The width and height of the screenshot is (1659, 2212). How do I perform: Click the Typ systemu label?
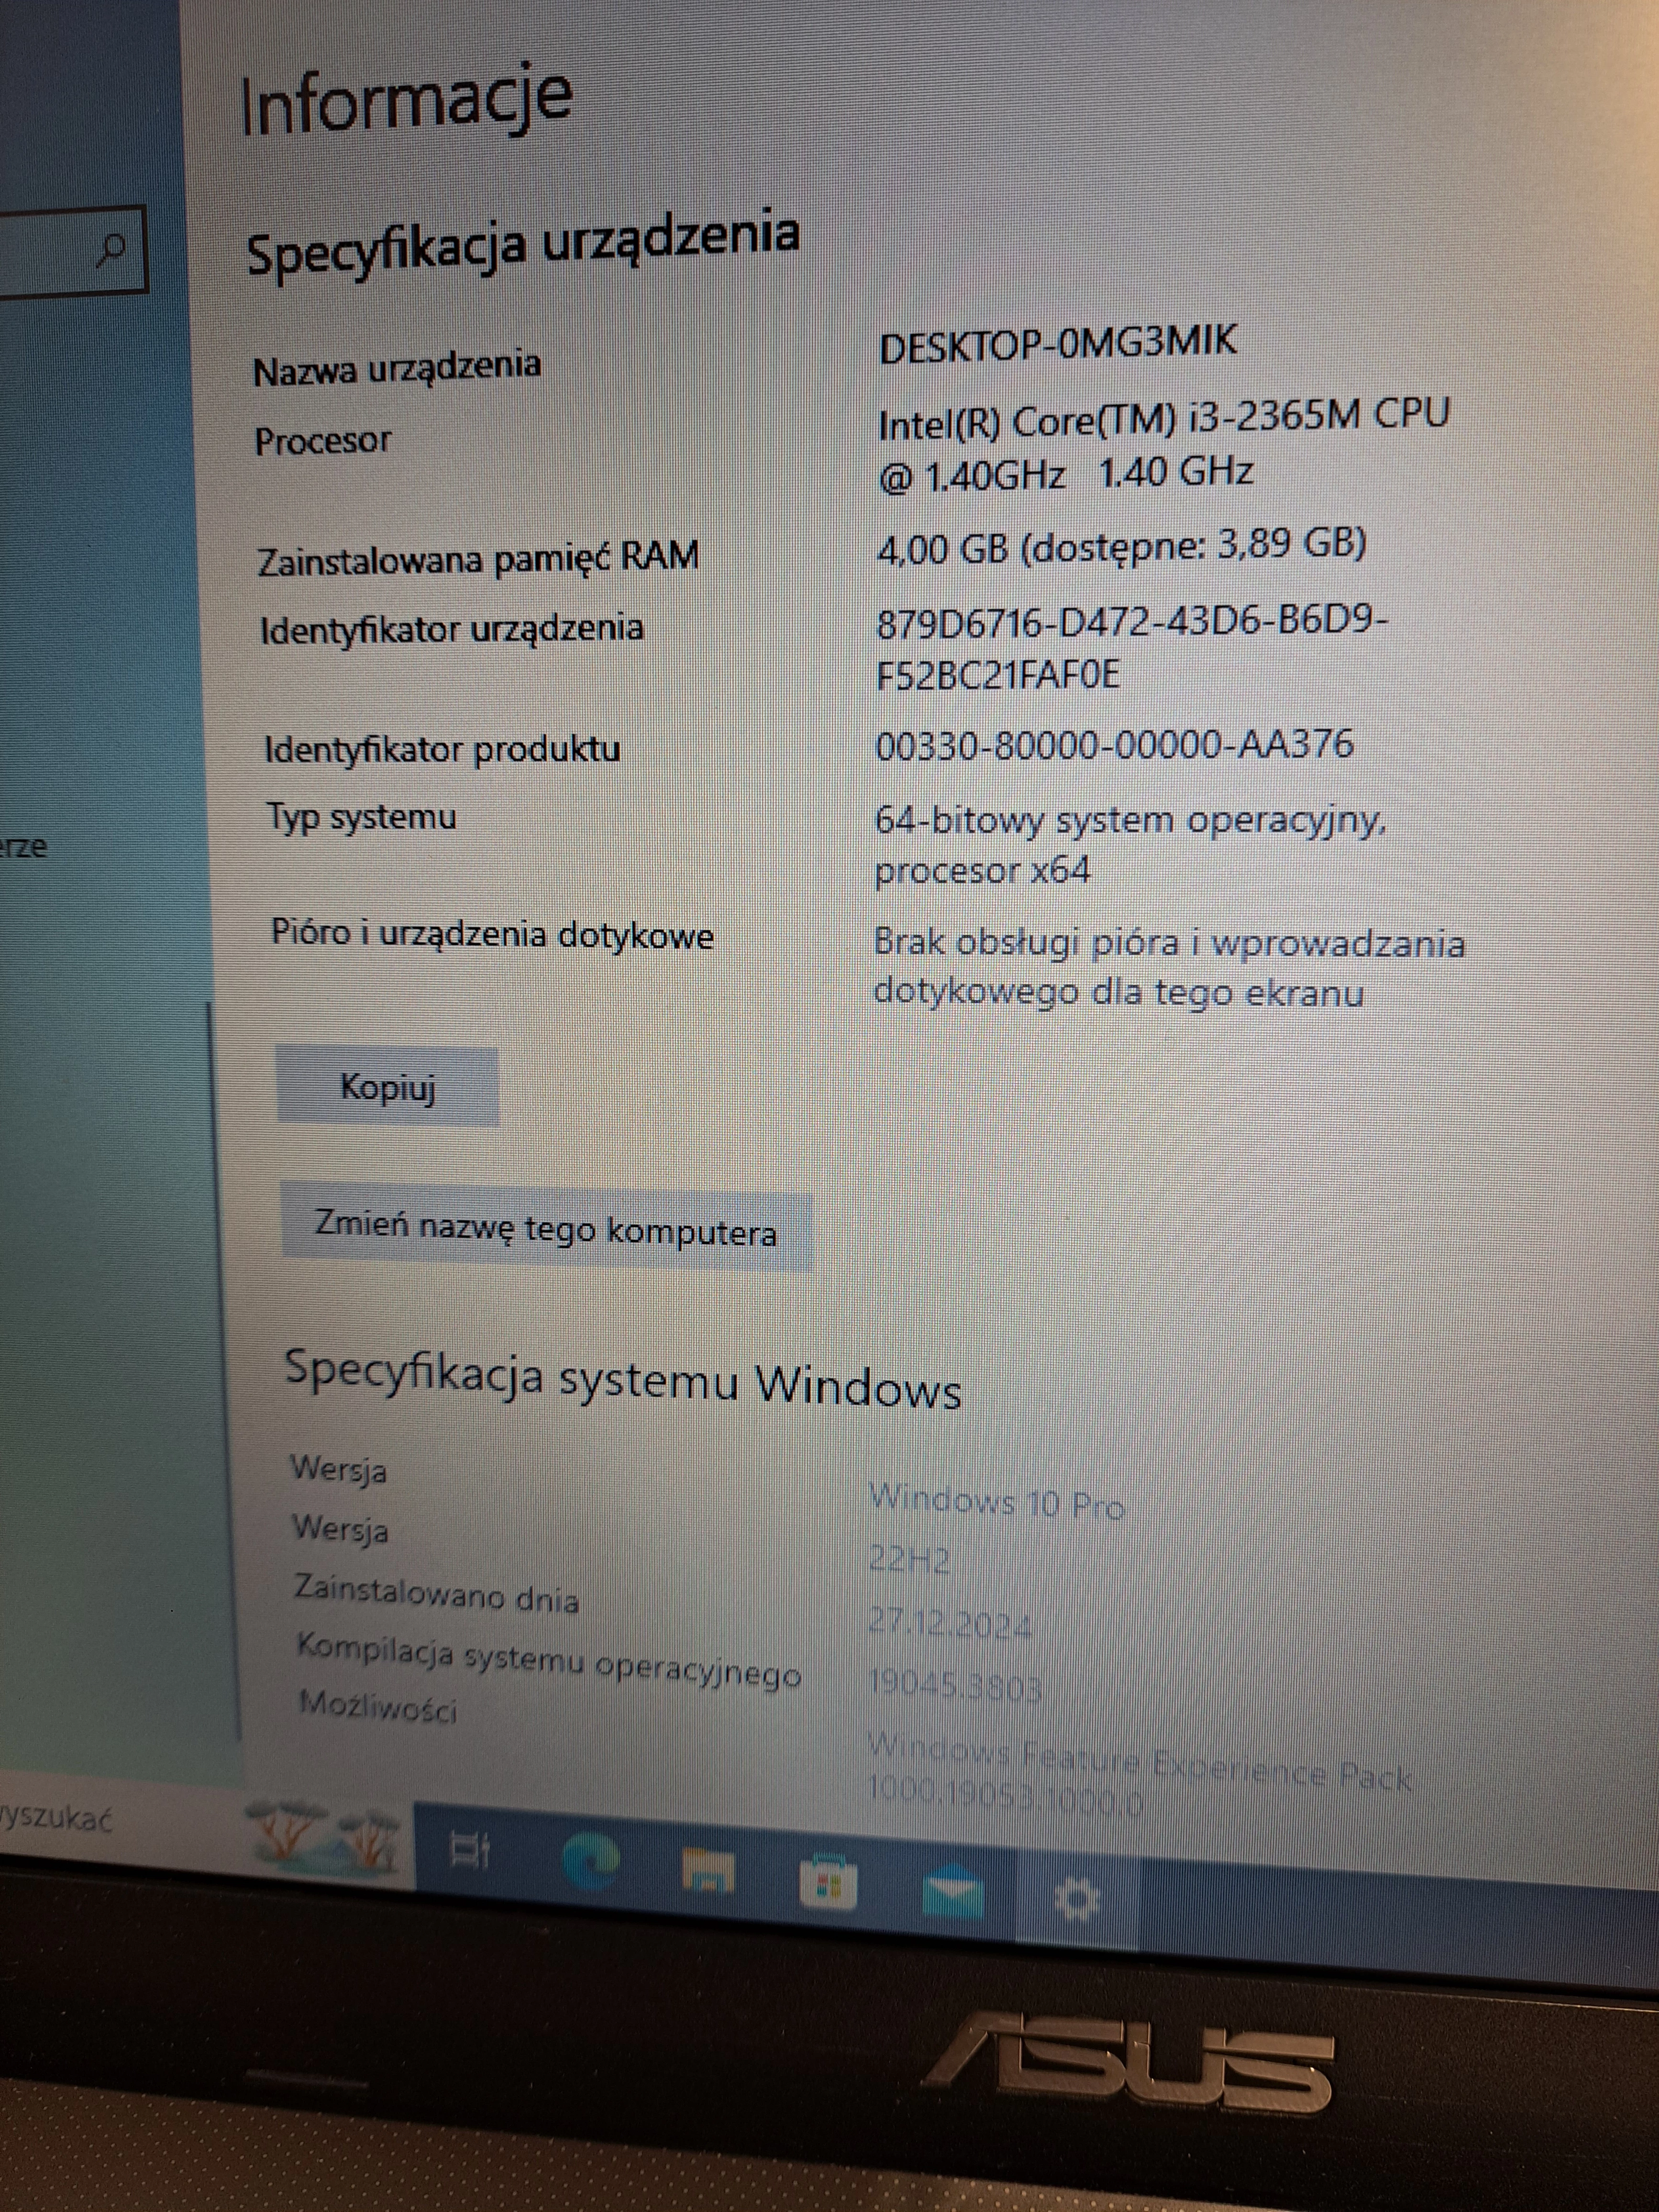click(361, 817)
